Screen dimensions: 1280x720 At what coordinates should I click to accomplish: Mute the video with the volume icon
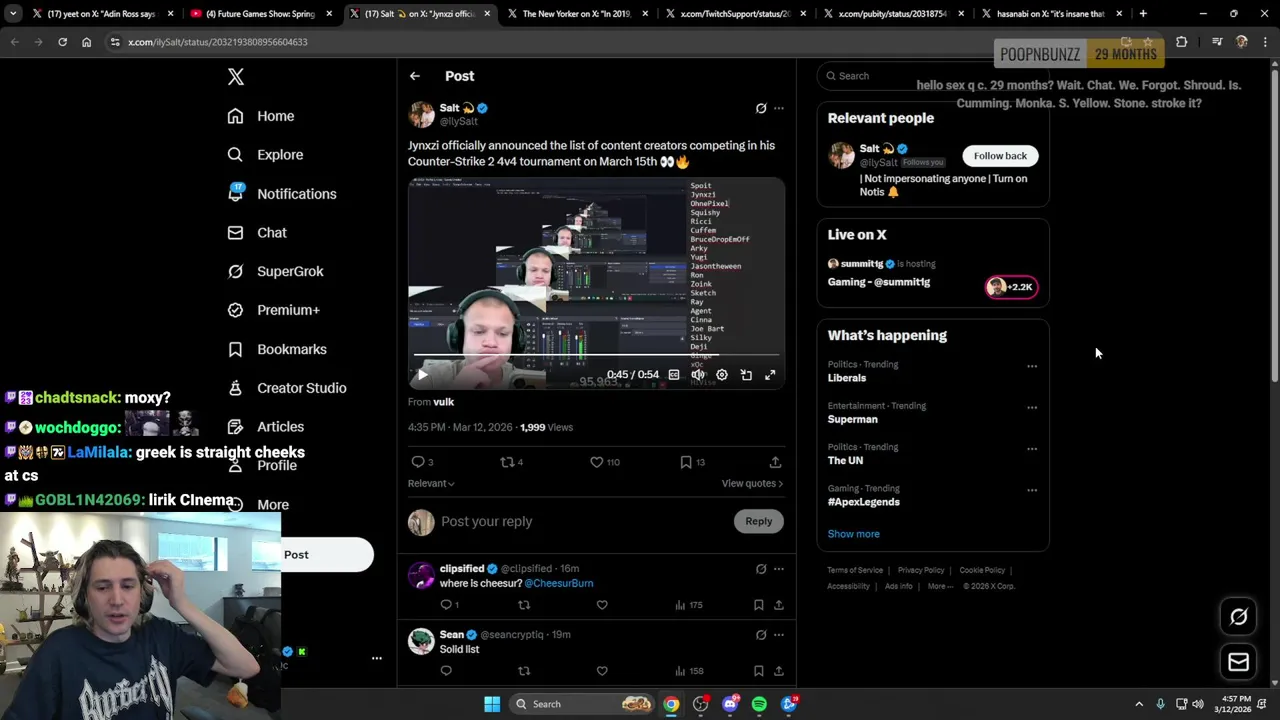[698, 375]
